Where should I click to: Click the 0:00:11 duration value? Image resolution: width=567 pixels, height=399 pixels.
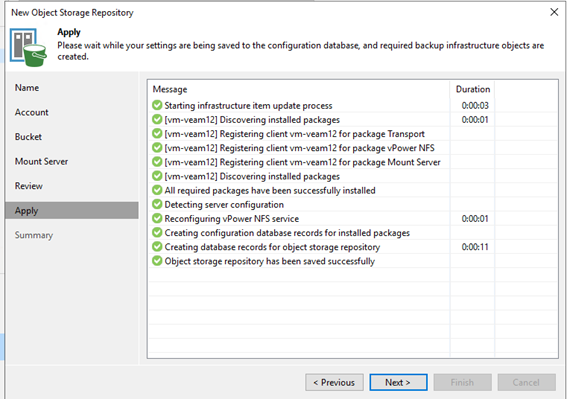475,247
